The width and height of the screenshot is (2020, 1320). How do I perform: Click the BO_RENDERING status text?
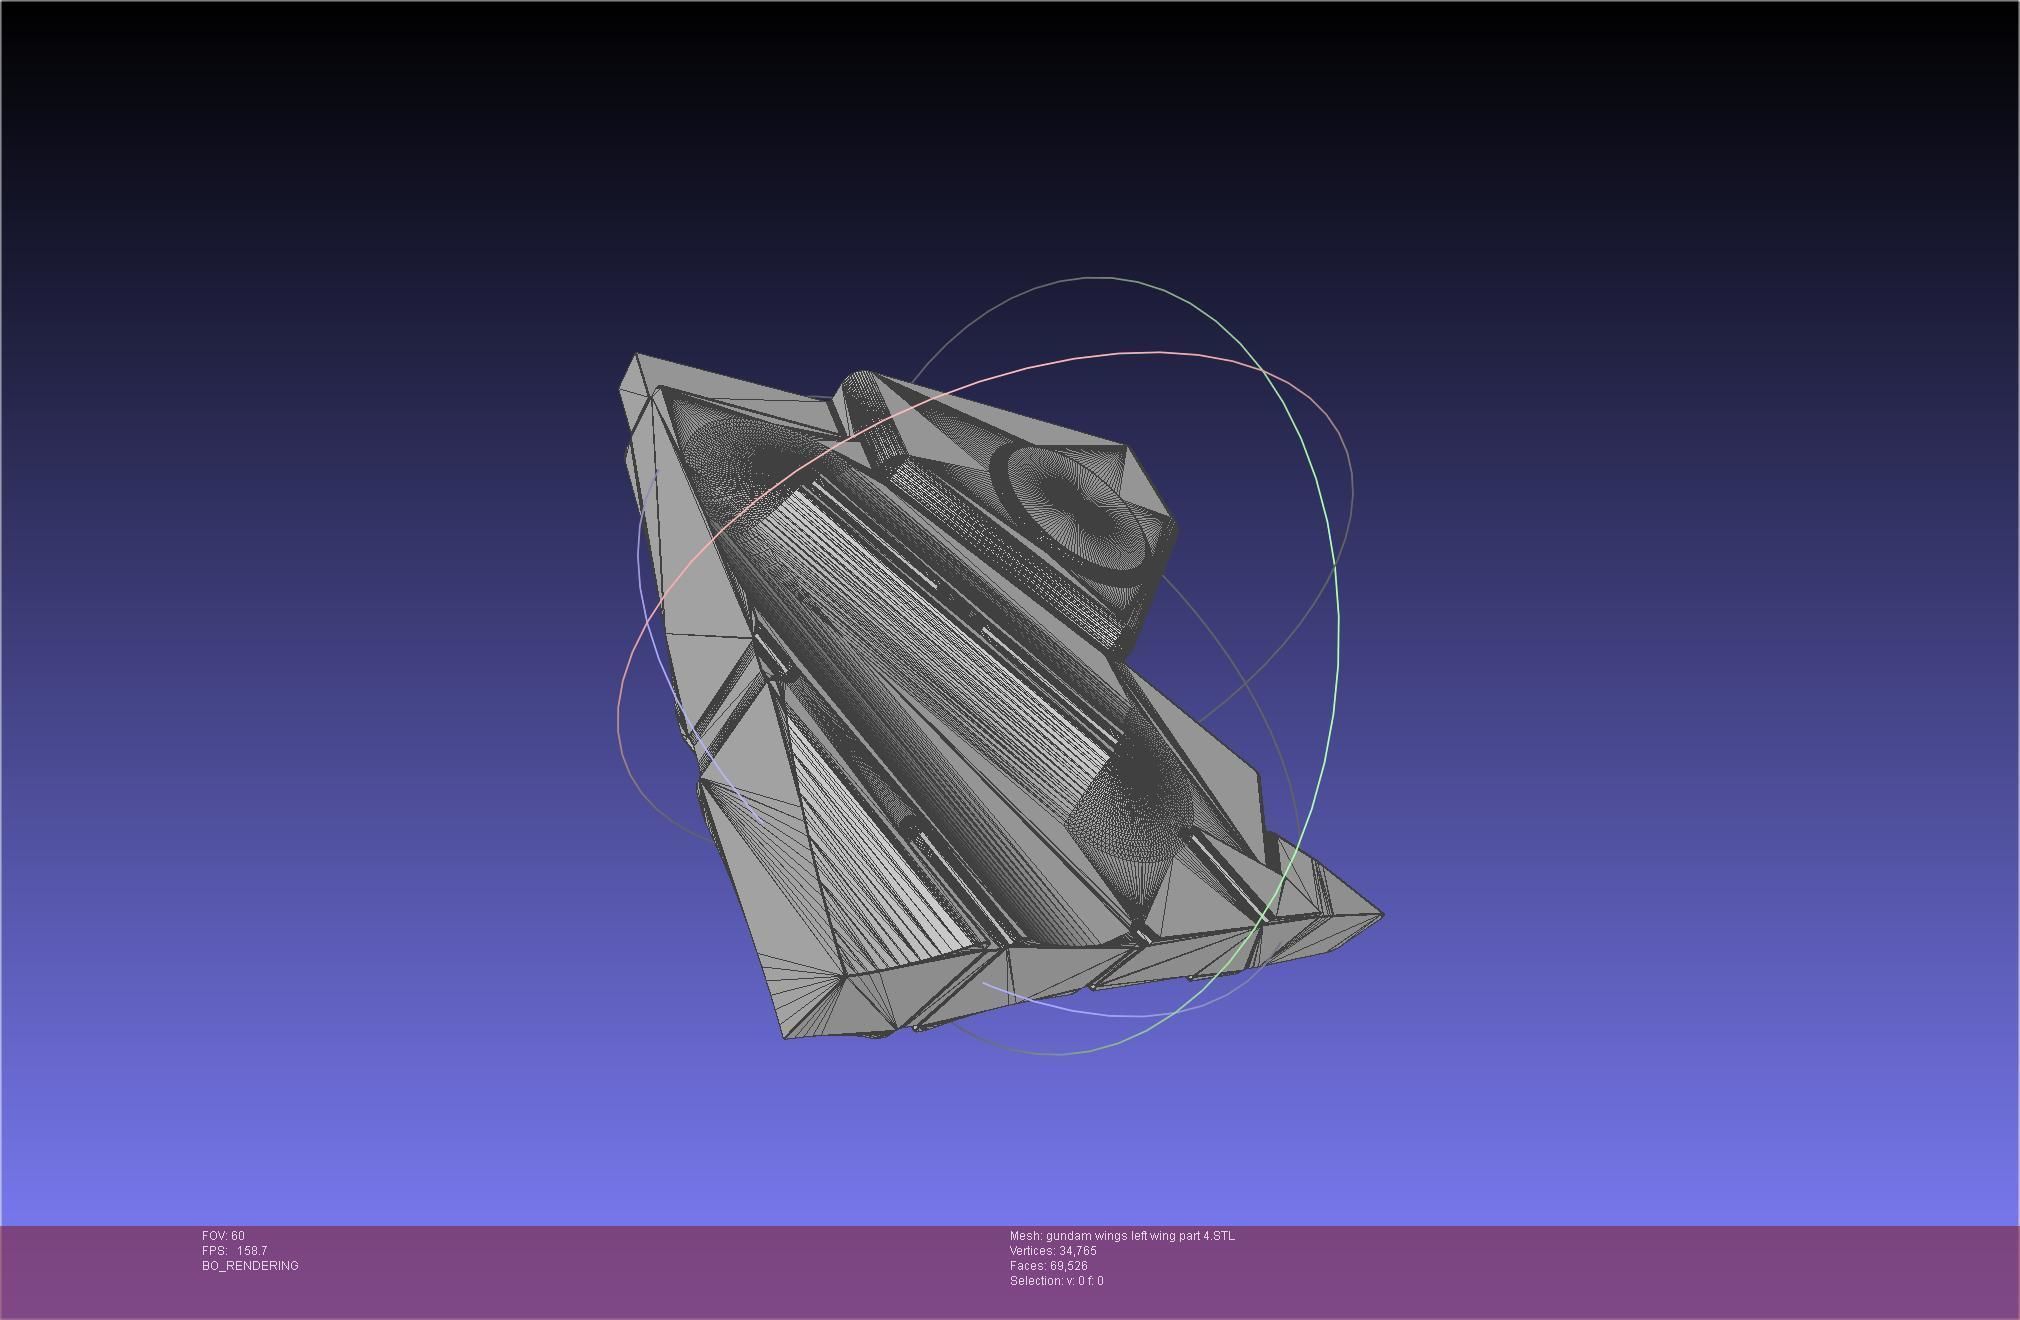(x=250, y=1266)
